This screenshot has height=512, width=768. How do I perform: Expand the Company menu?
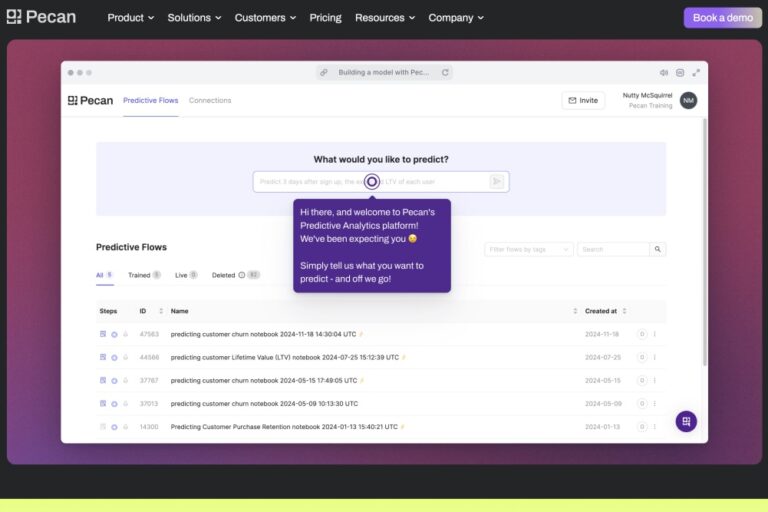456,18
